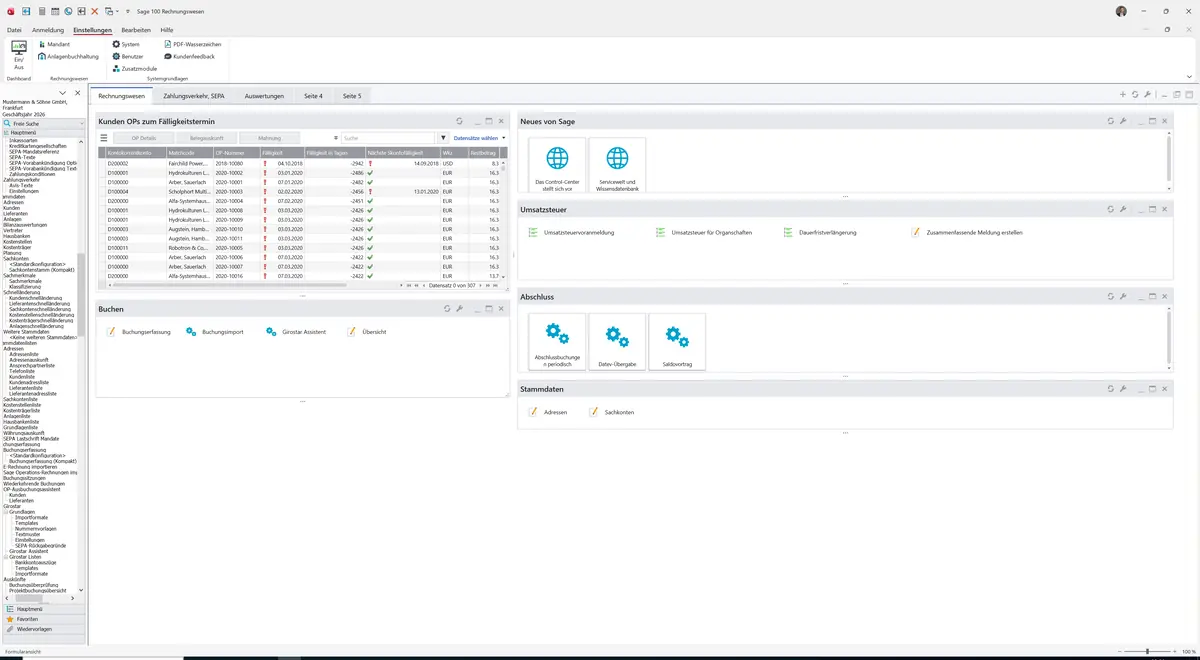
Task: Collapse the navigation pane with the chevron
Action: point(62,93)
